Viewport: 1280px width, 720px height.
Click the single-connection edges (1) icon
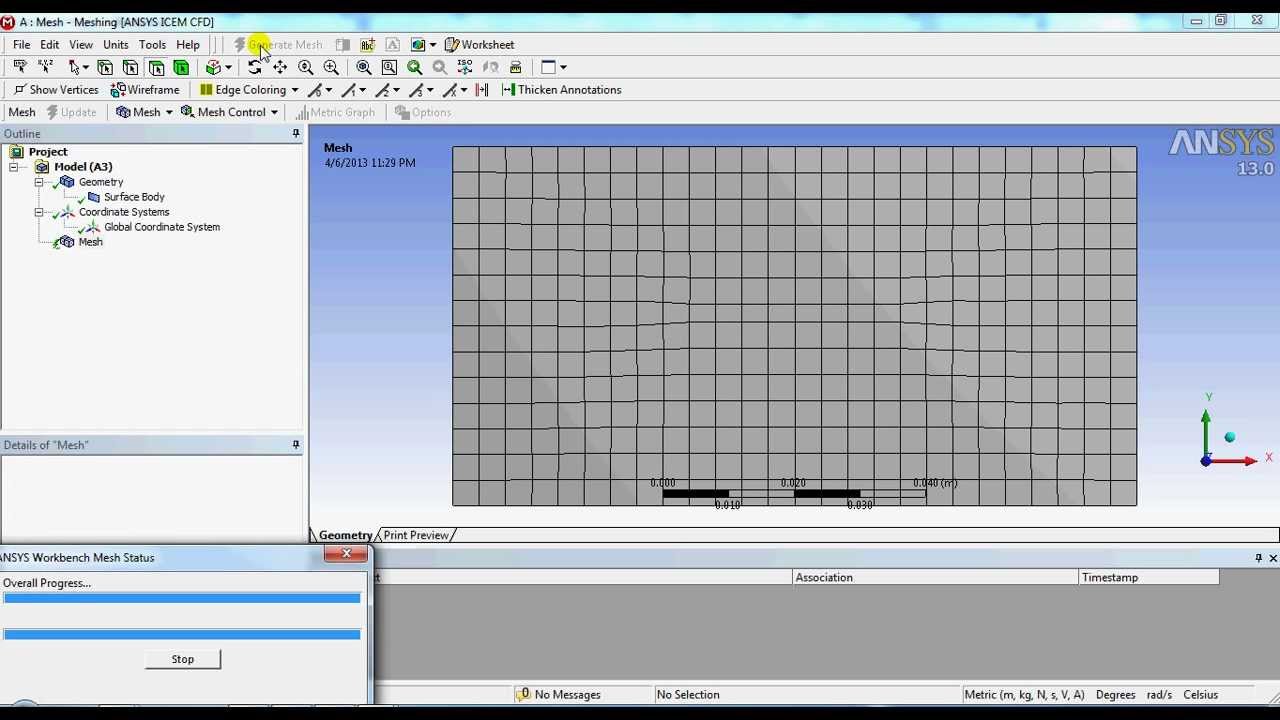pos(349,90)
